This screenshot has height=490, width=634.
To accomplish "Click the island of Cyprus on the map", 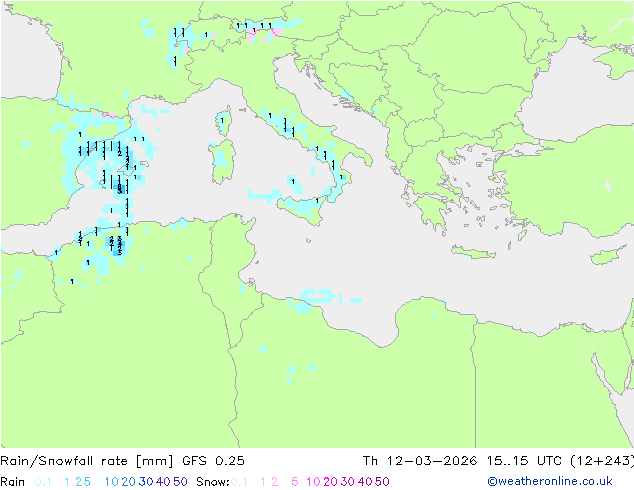I will 606,256.
